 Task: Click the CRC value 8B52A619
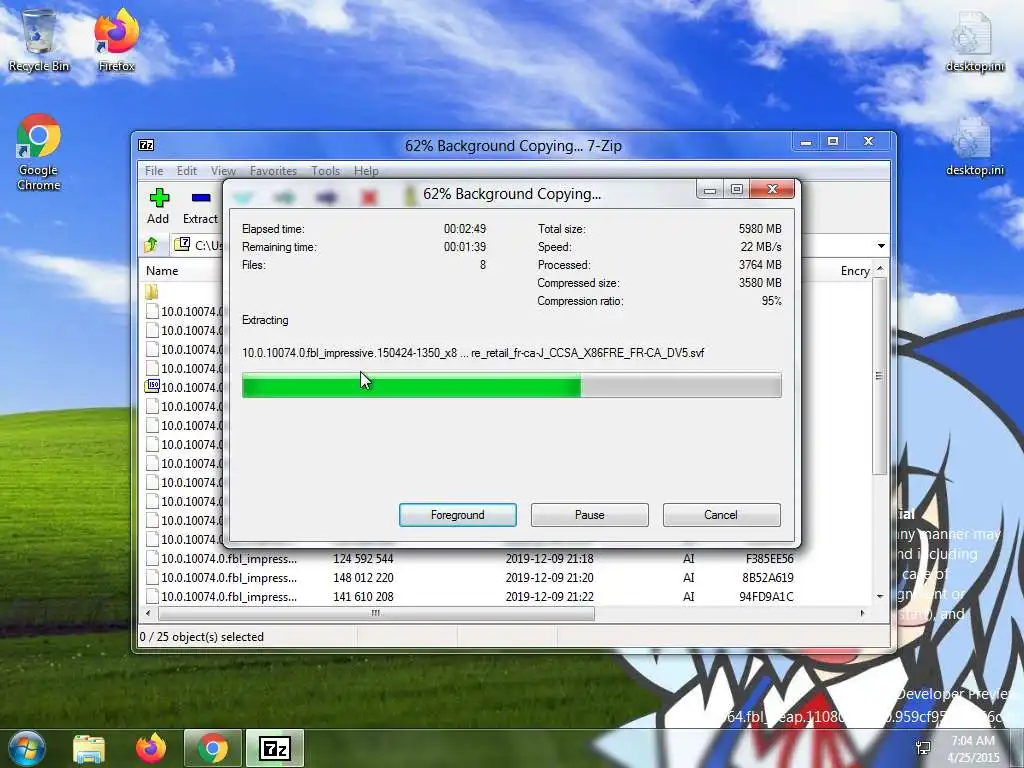(767, 577)
